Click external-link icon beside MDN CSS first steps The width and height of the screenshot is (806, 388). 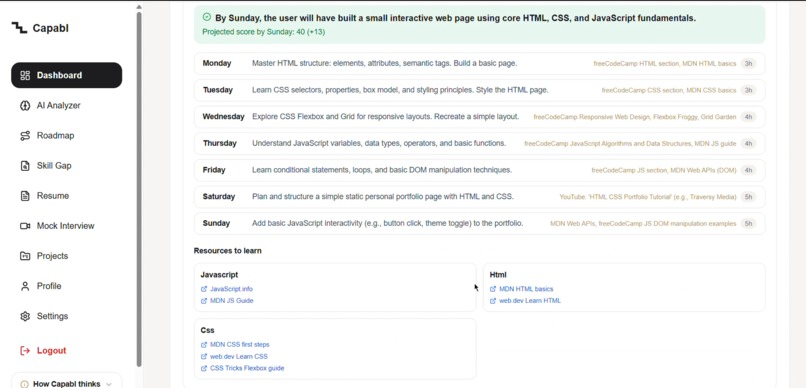click(204, 345)
